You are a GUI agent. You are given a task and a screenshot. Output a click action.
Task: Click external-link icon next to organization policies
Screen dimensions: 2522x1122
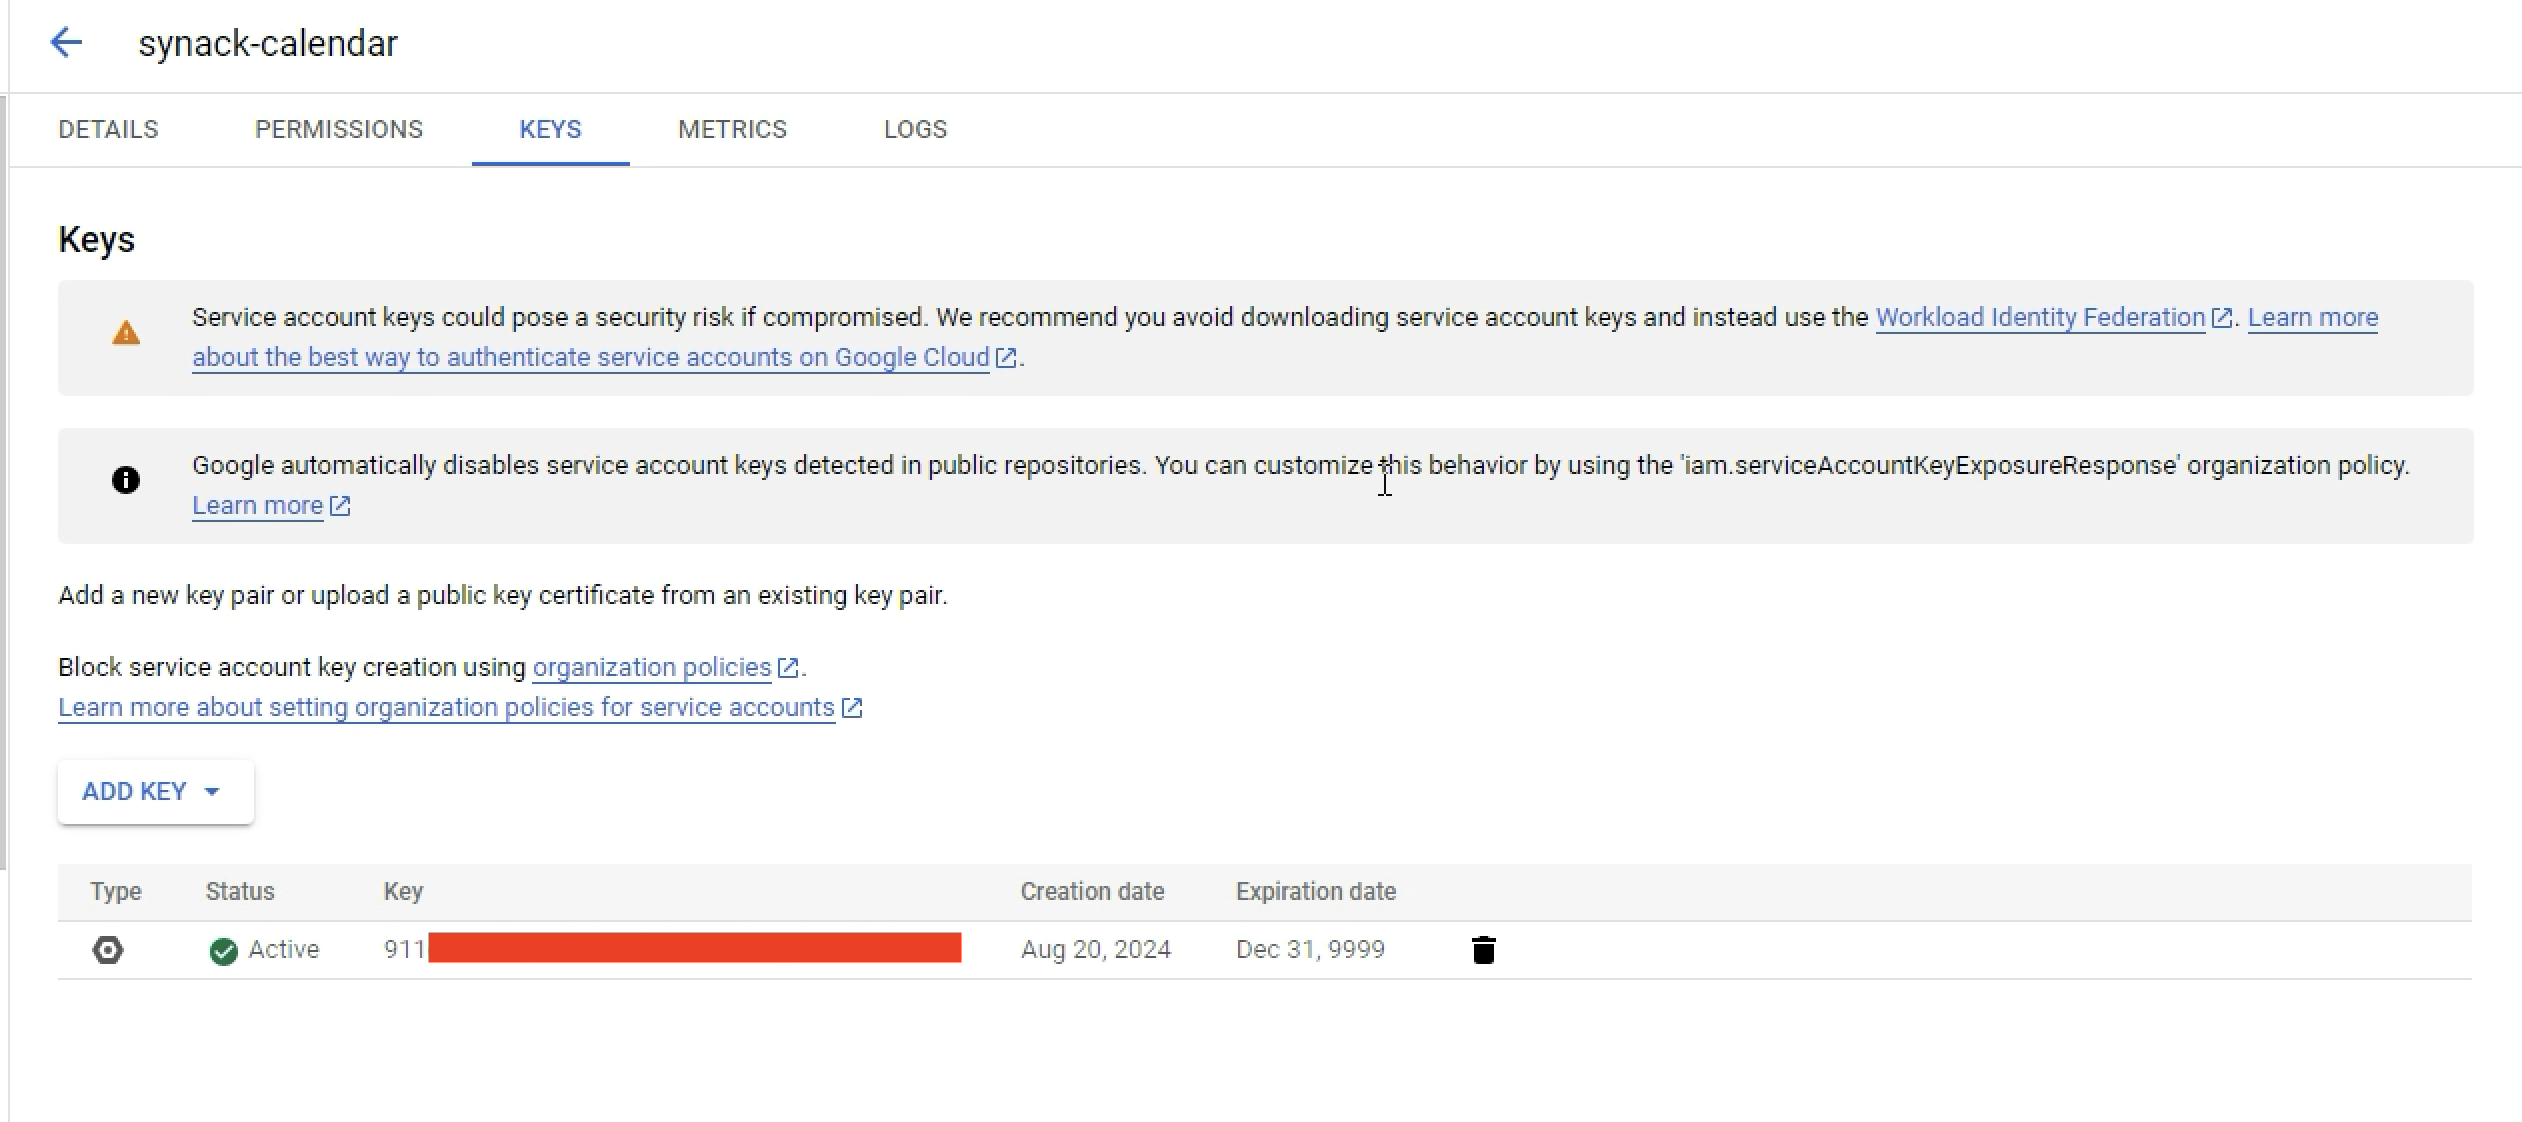point(788,667)
